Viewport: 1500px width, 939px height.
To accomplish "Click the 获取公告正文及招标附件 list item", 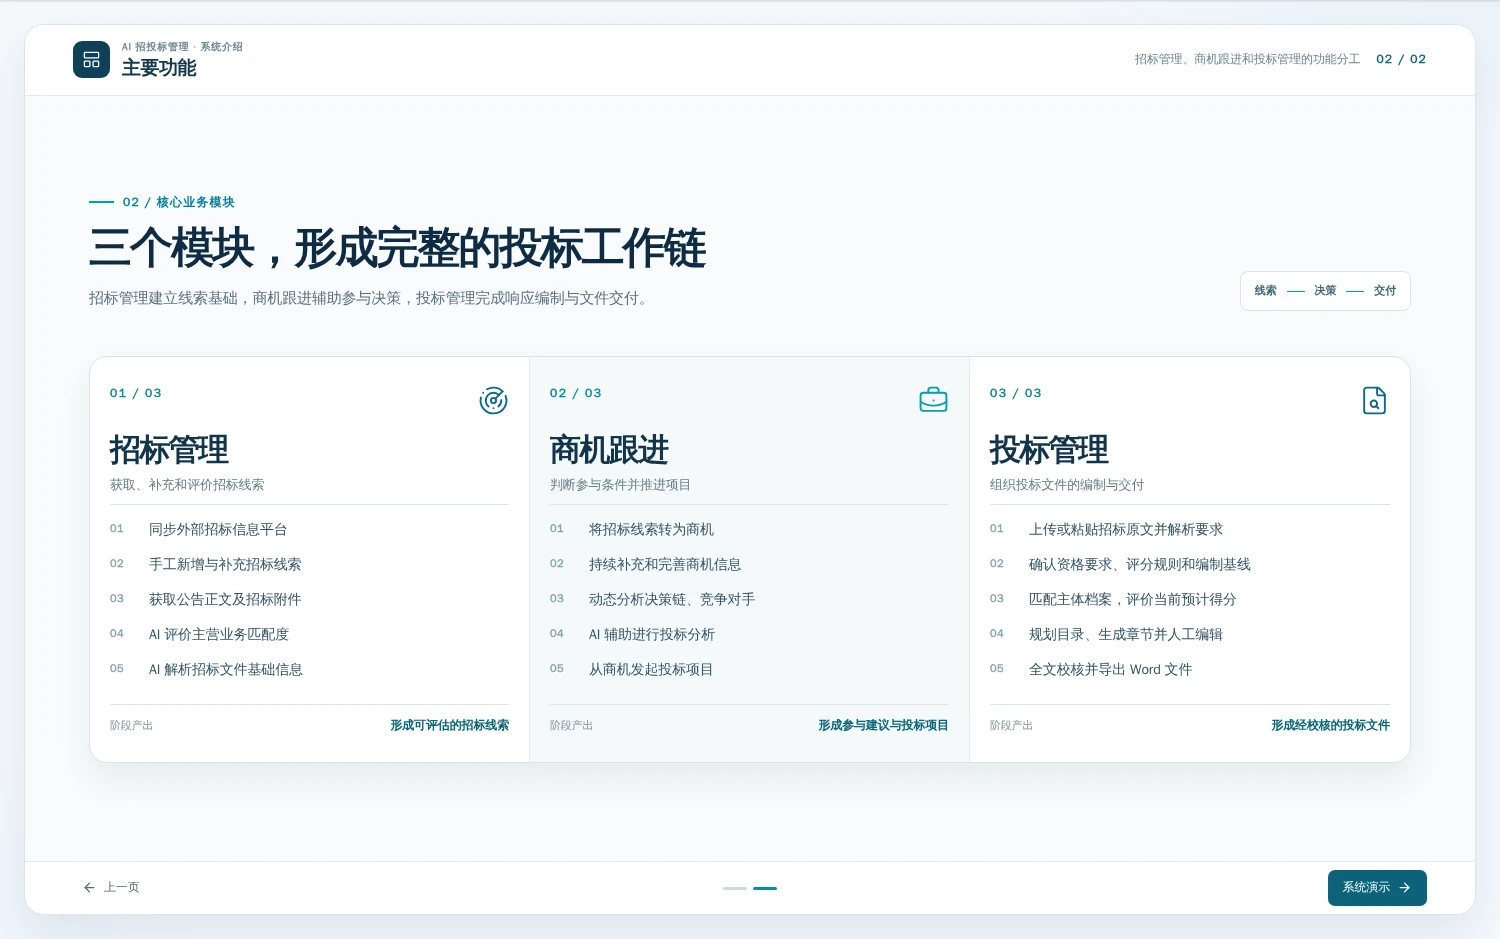I will pyautogui.click(x=225, y=599).
